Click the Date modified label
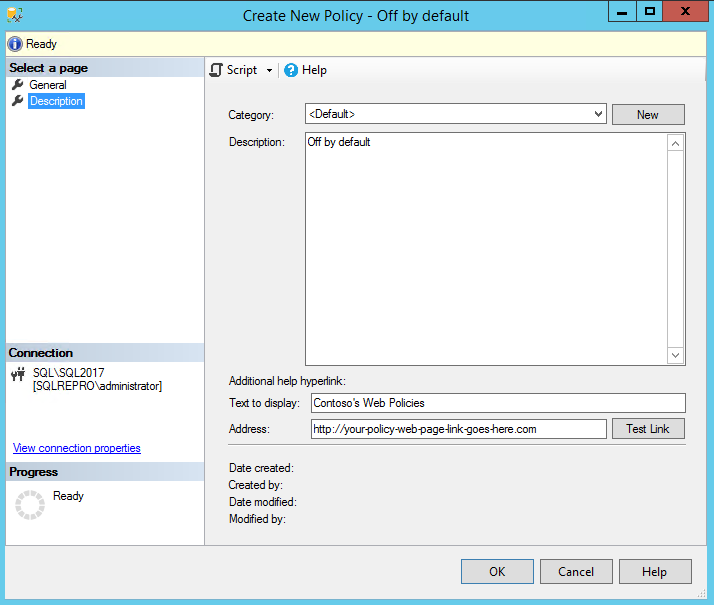714x605 pixels. (x=263, y=502)
